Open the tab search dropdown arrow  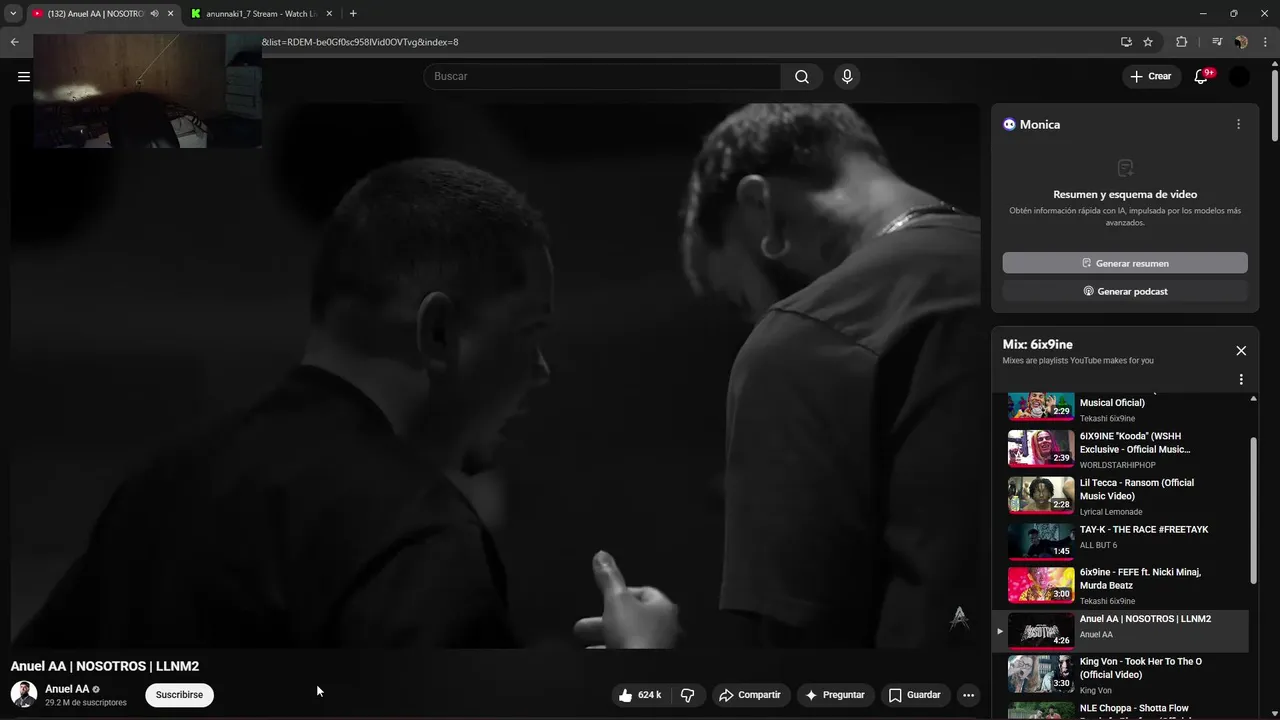click(x=13, y=14)
